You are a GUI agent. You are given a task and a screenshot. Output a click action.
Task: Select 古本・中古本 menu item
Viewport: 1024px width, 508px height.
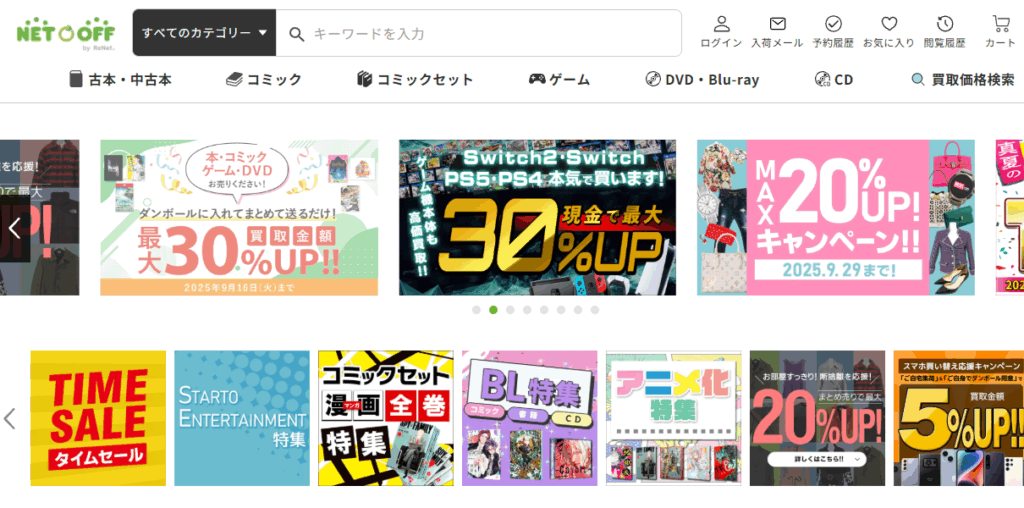(121, 80)
